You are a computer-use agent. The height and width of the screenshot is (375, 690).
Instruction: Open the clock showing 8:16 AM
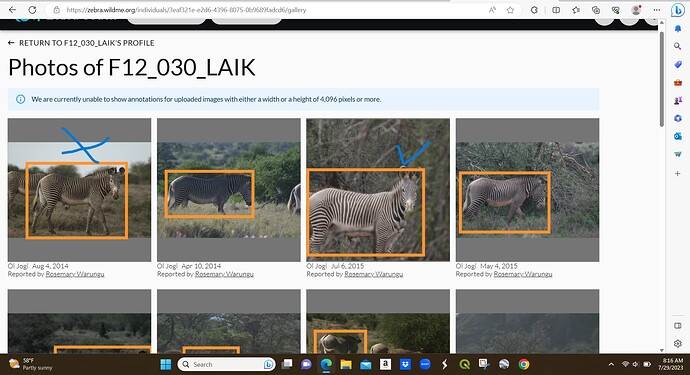672,364
